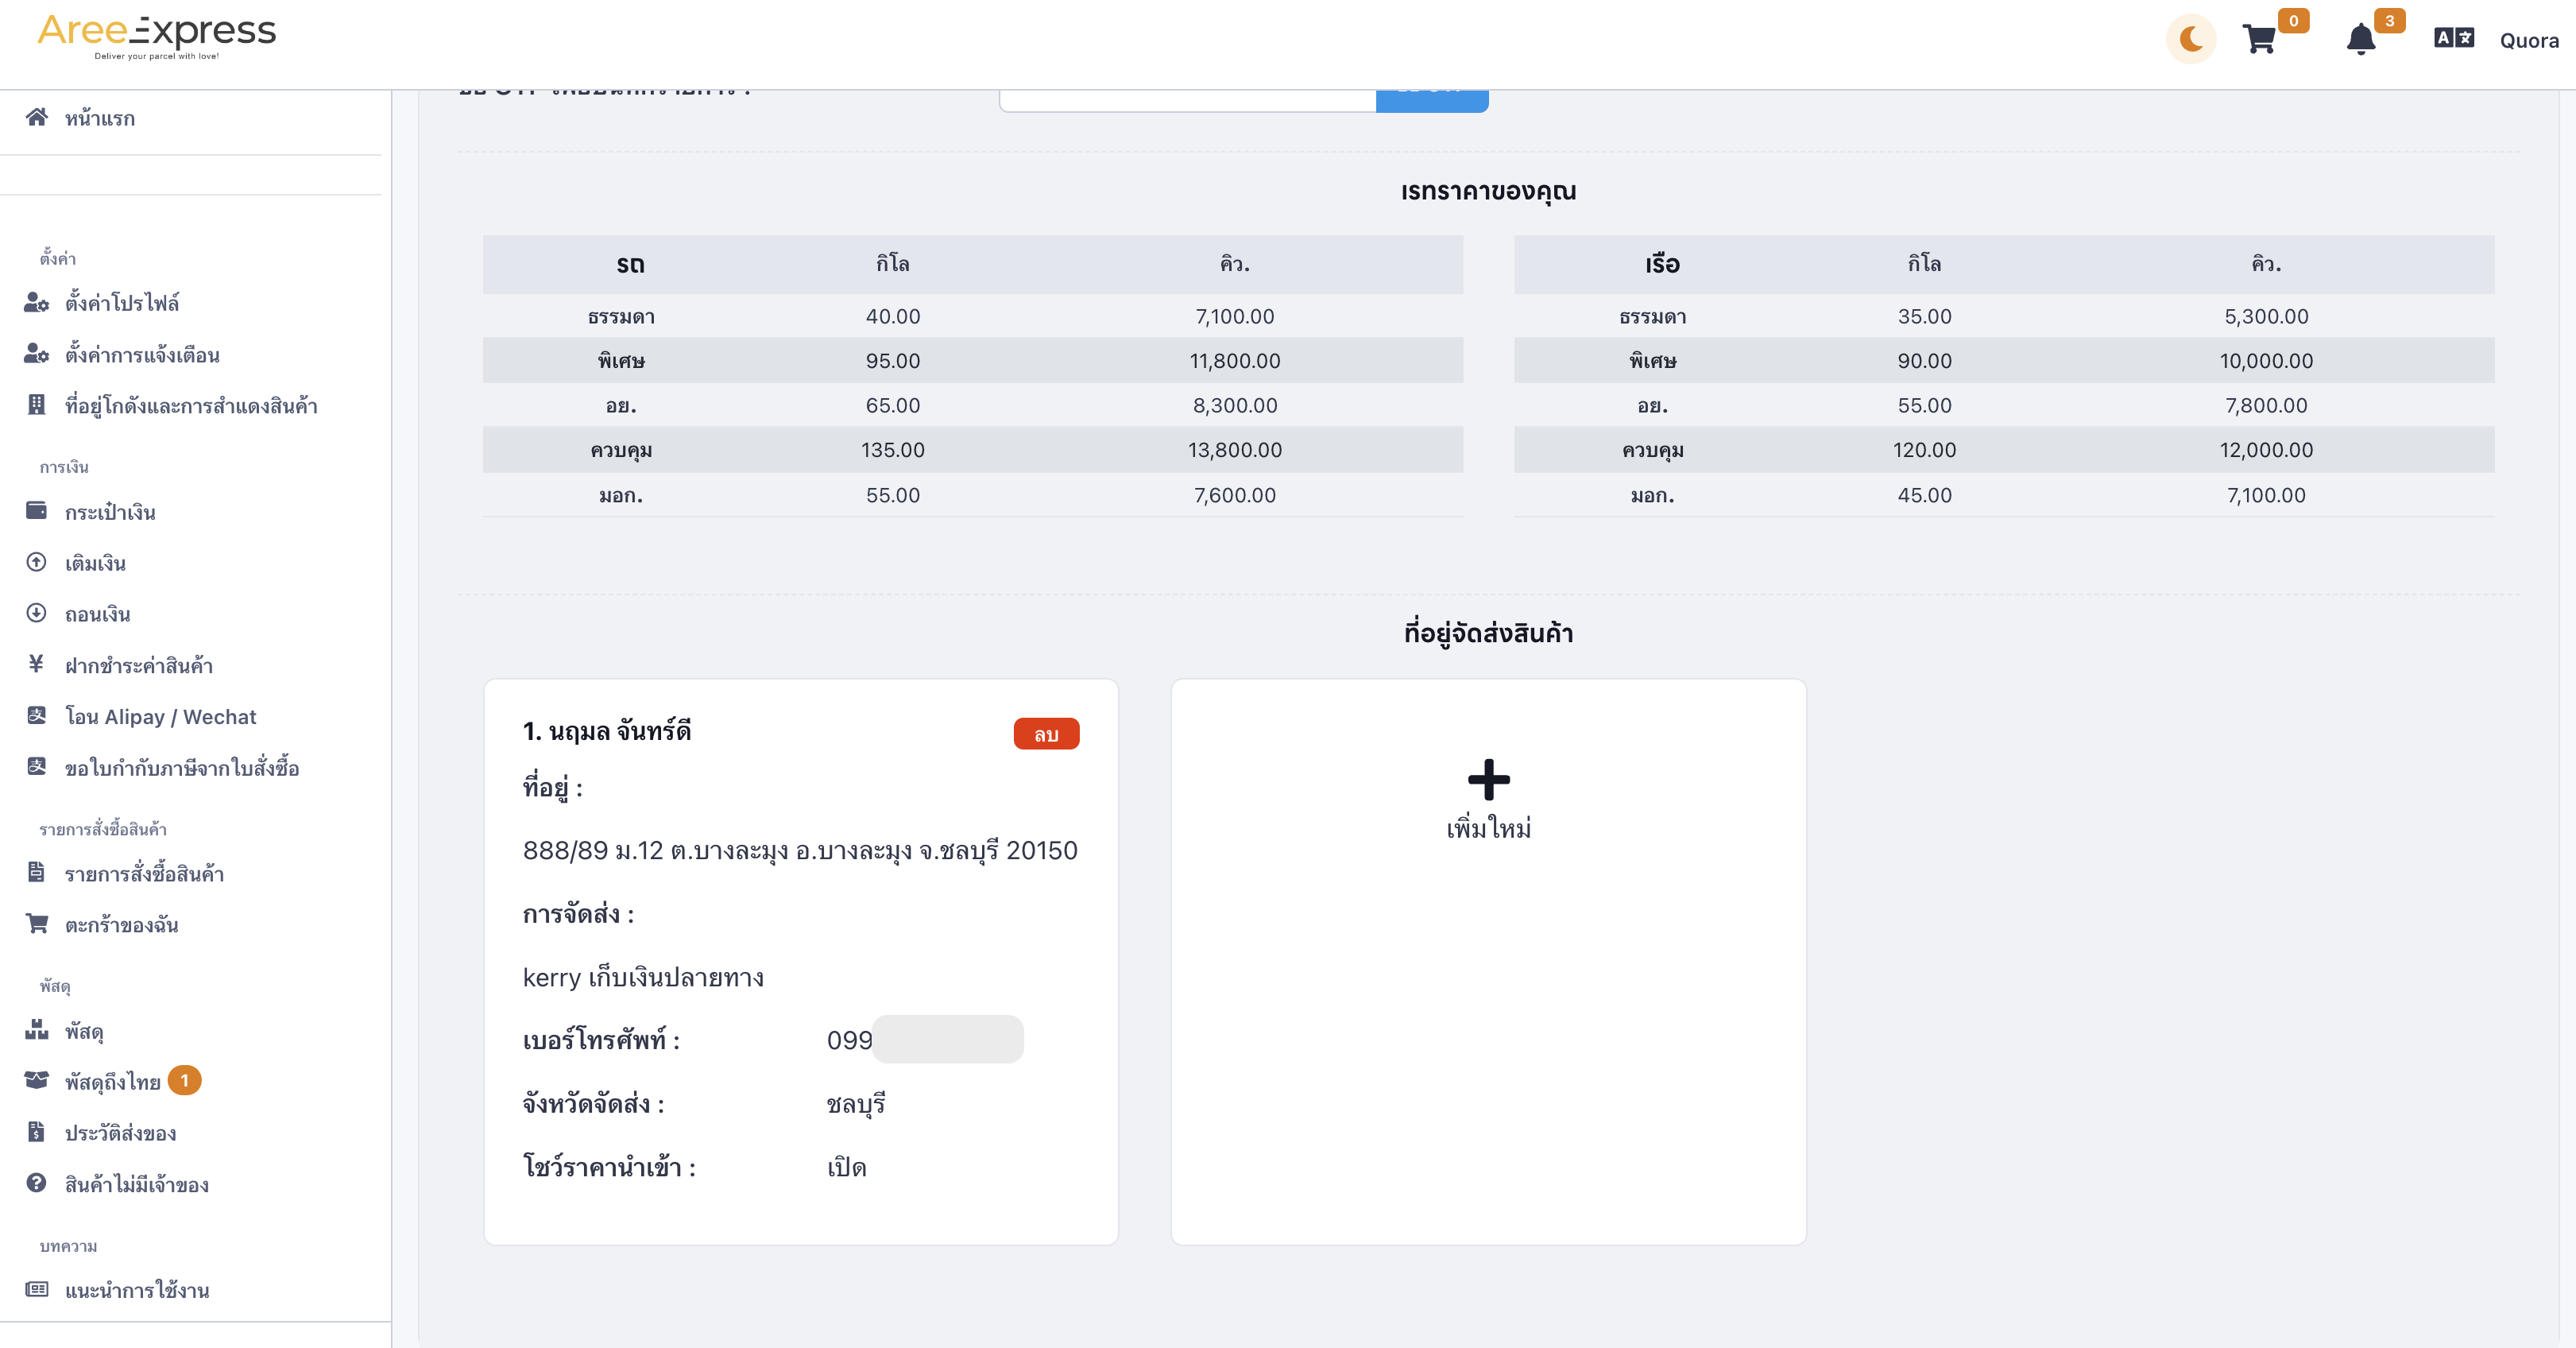
Task: Click the ถอนเงิน withdraw icon
Action: 36,613
